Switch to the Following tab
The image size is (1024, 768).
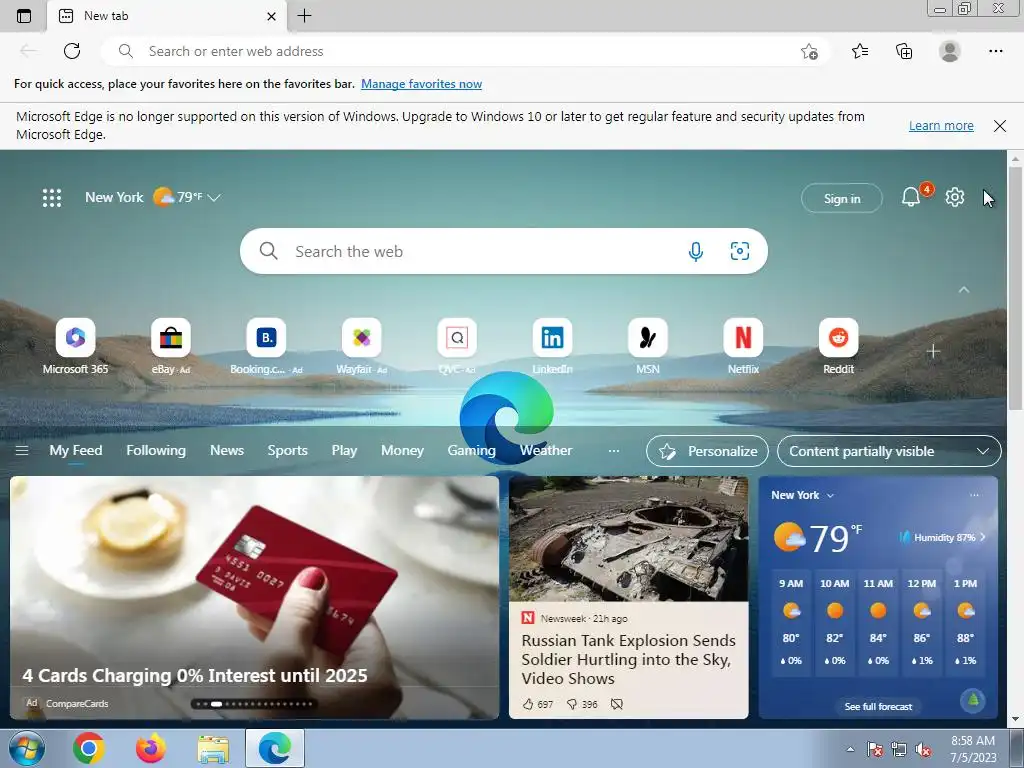(156, 451)
